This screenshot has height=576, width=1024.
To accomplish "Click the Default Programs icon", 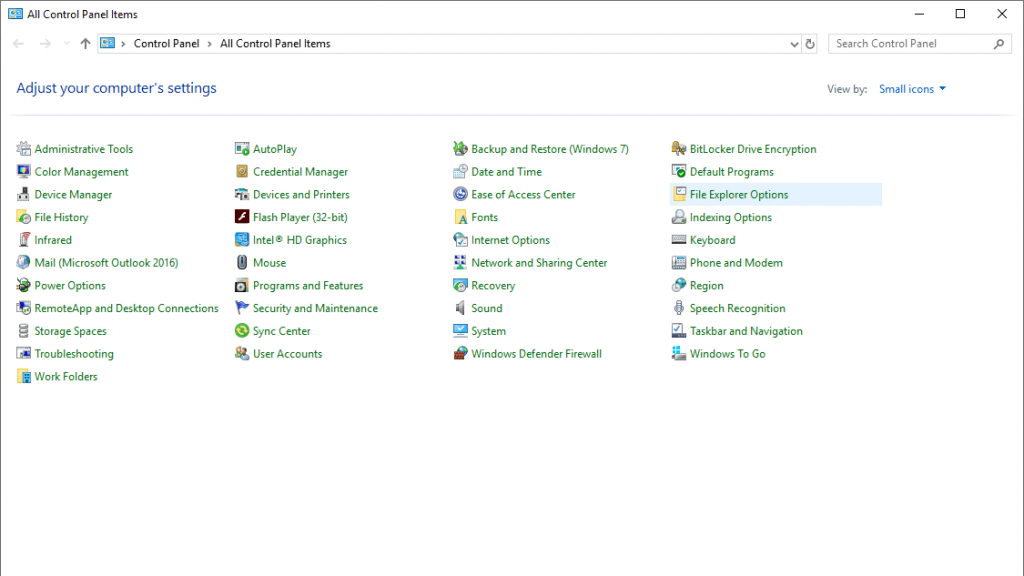I will (679, 172).
